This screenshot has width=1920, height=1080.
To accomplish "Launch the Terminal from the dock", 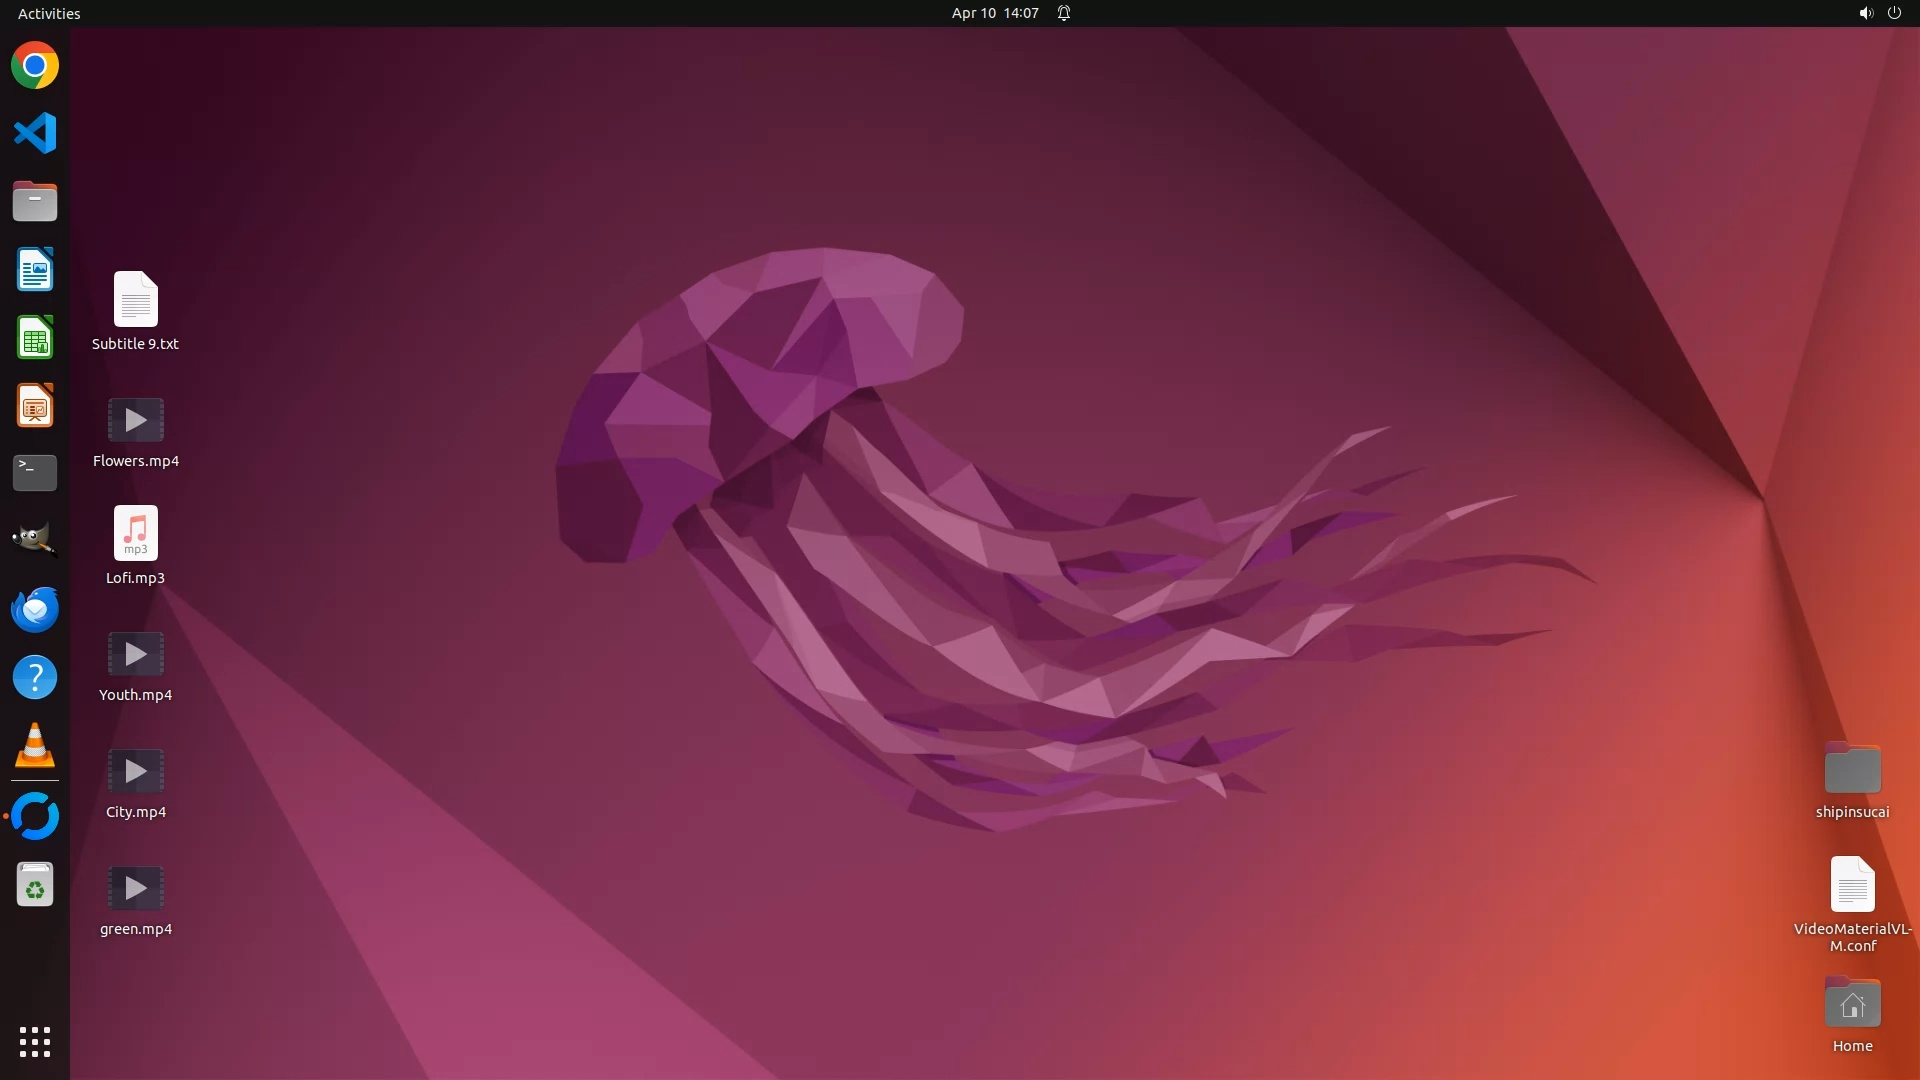I will pos(35,473).
